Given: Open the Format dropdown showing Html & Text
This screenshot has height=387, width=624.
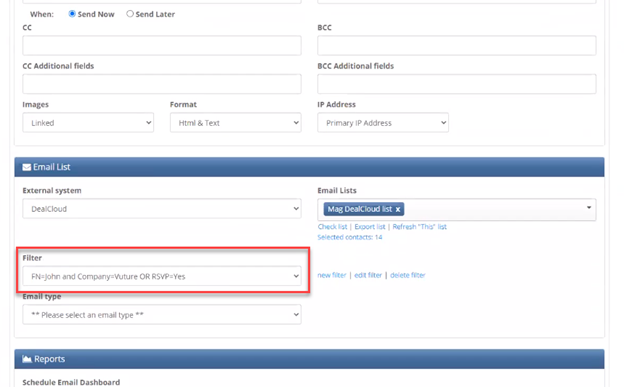Looking at the screenshot, I should [236, 123].
